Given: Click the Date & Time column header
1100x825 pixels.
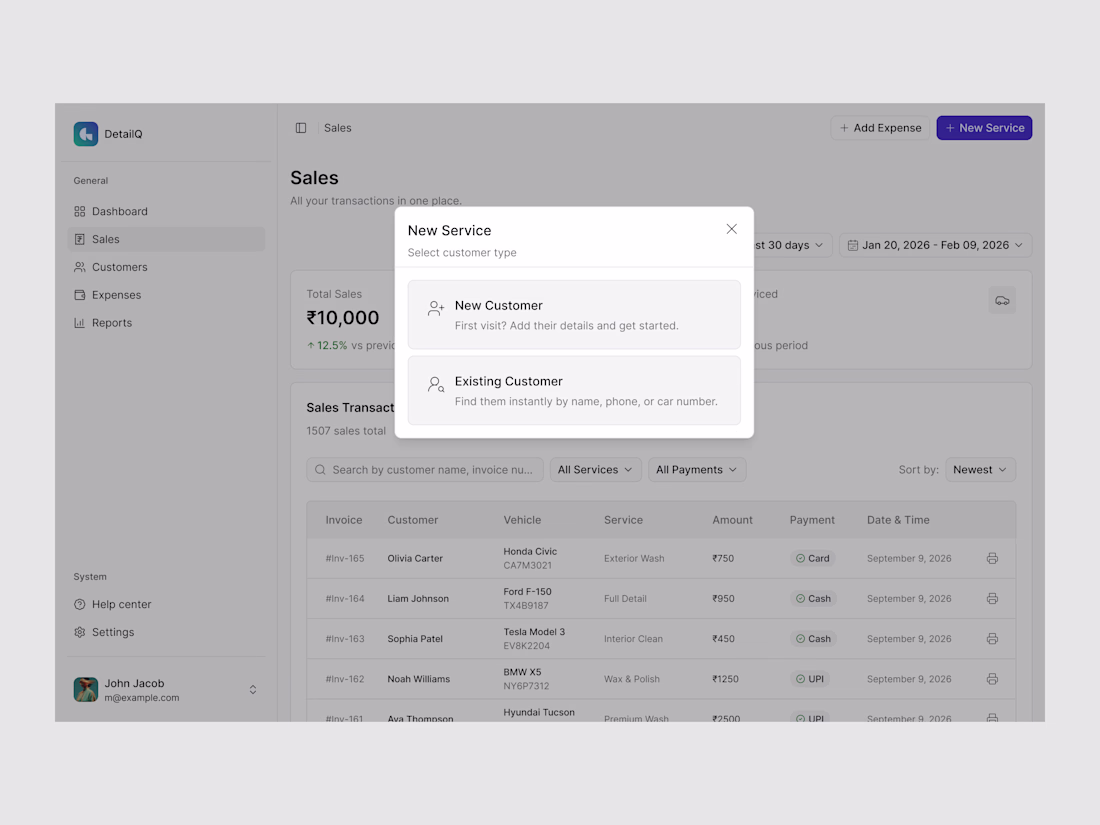Looking at the screenshot, I should coord(898,520).
